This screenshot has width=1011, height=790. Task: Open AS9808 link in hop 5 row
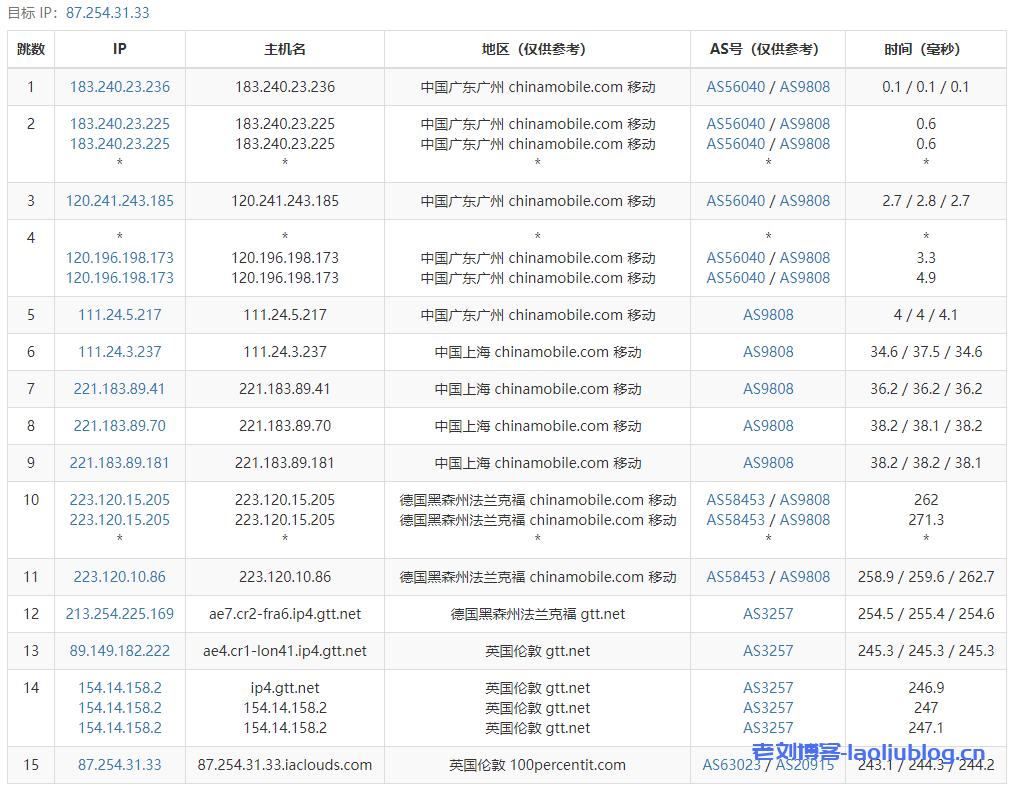[x=768, y=315]
